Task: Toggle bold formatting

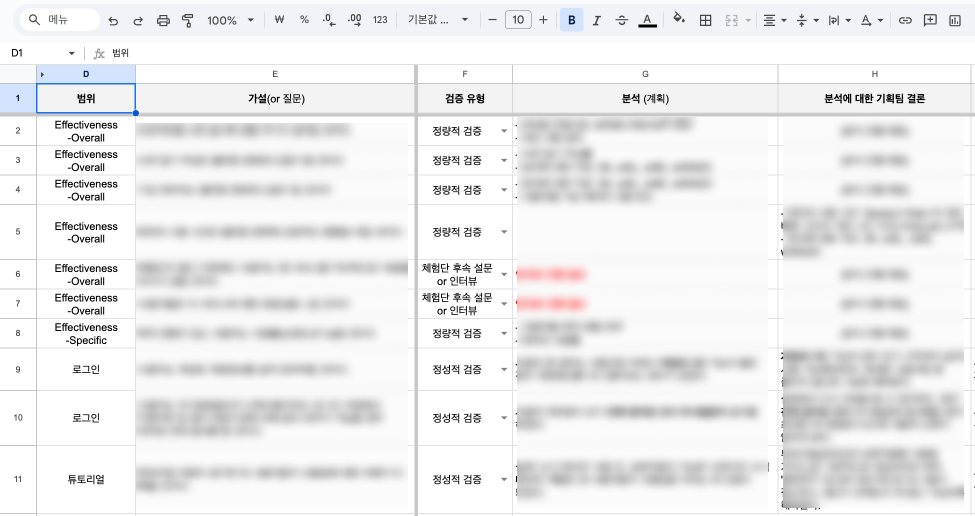Action: click(x=571, y=20)
